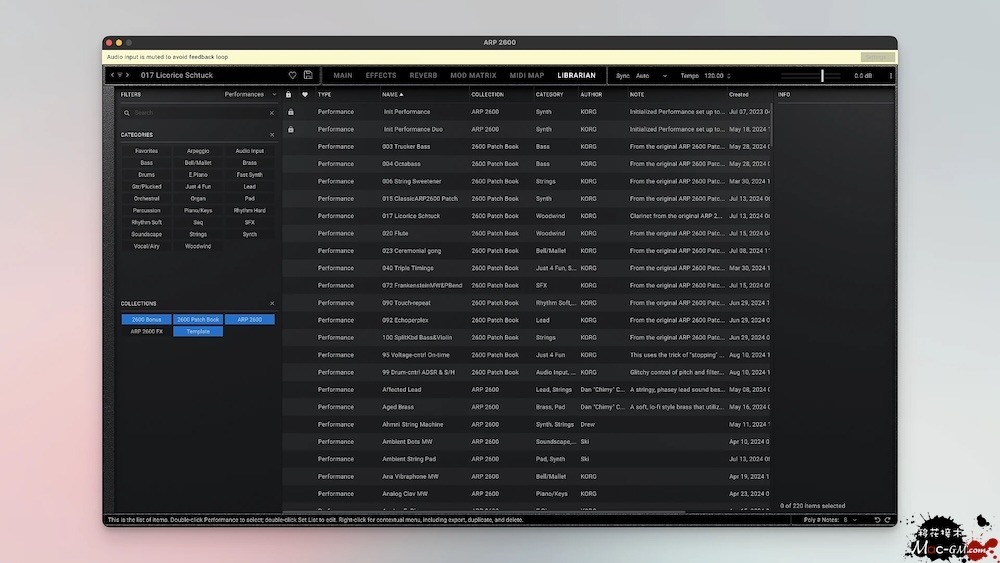Deselect the ARP 2600 collection filter
This screenshot has width=1000, height=563.
coord(249,319)
